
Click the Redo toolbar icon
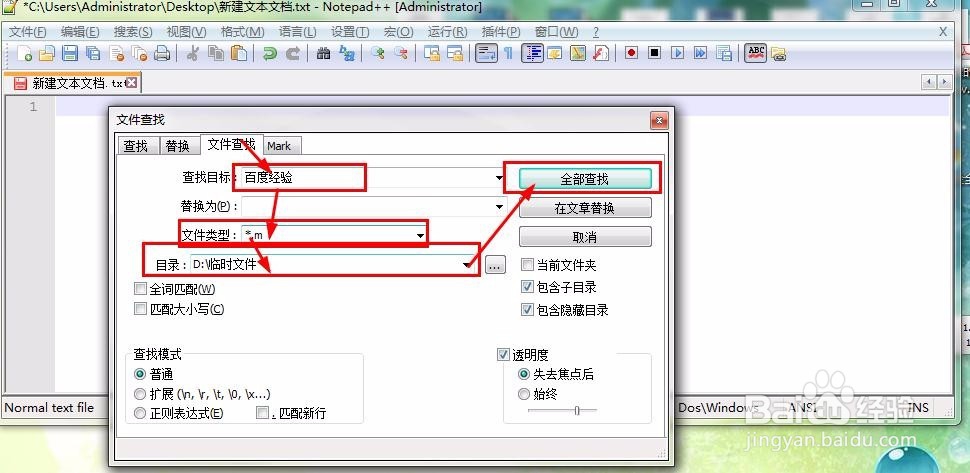pyautogui.click(x=293, y=54)
